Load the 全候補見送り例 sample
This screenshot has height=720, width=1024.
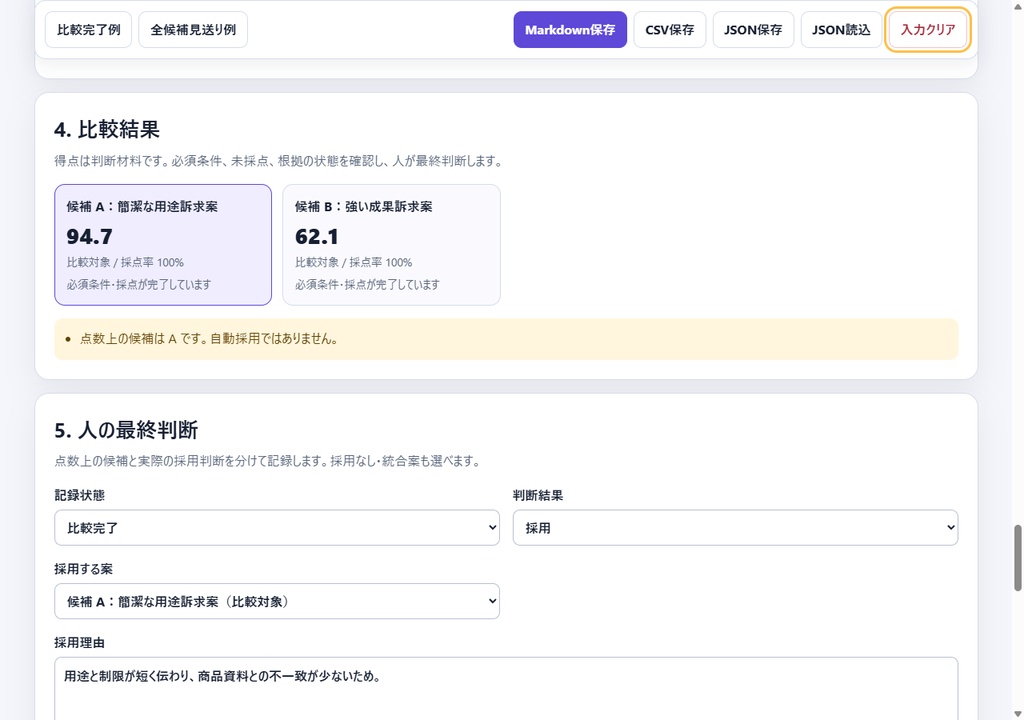[x=193, y=29]
